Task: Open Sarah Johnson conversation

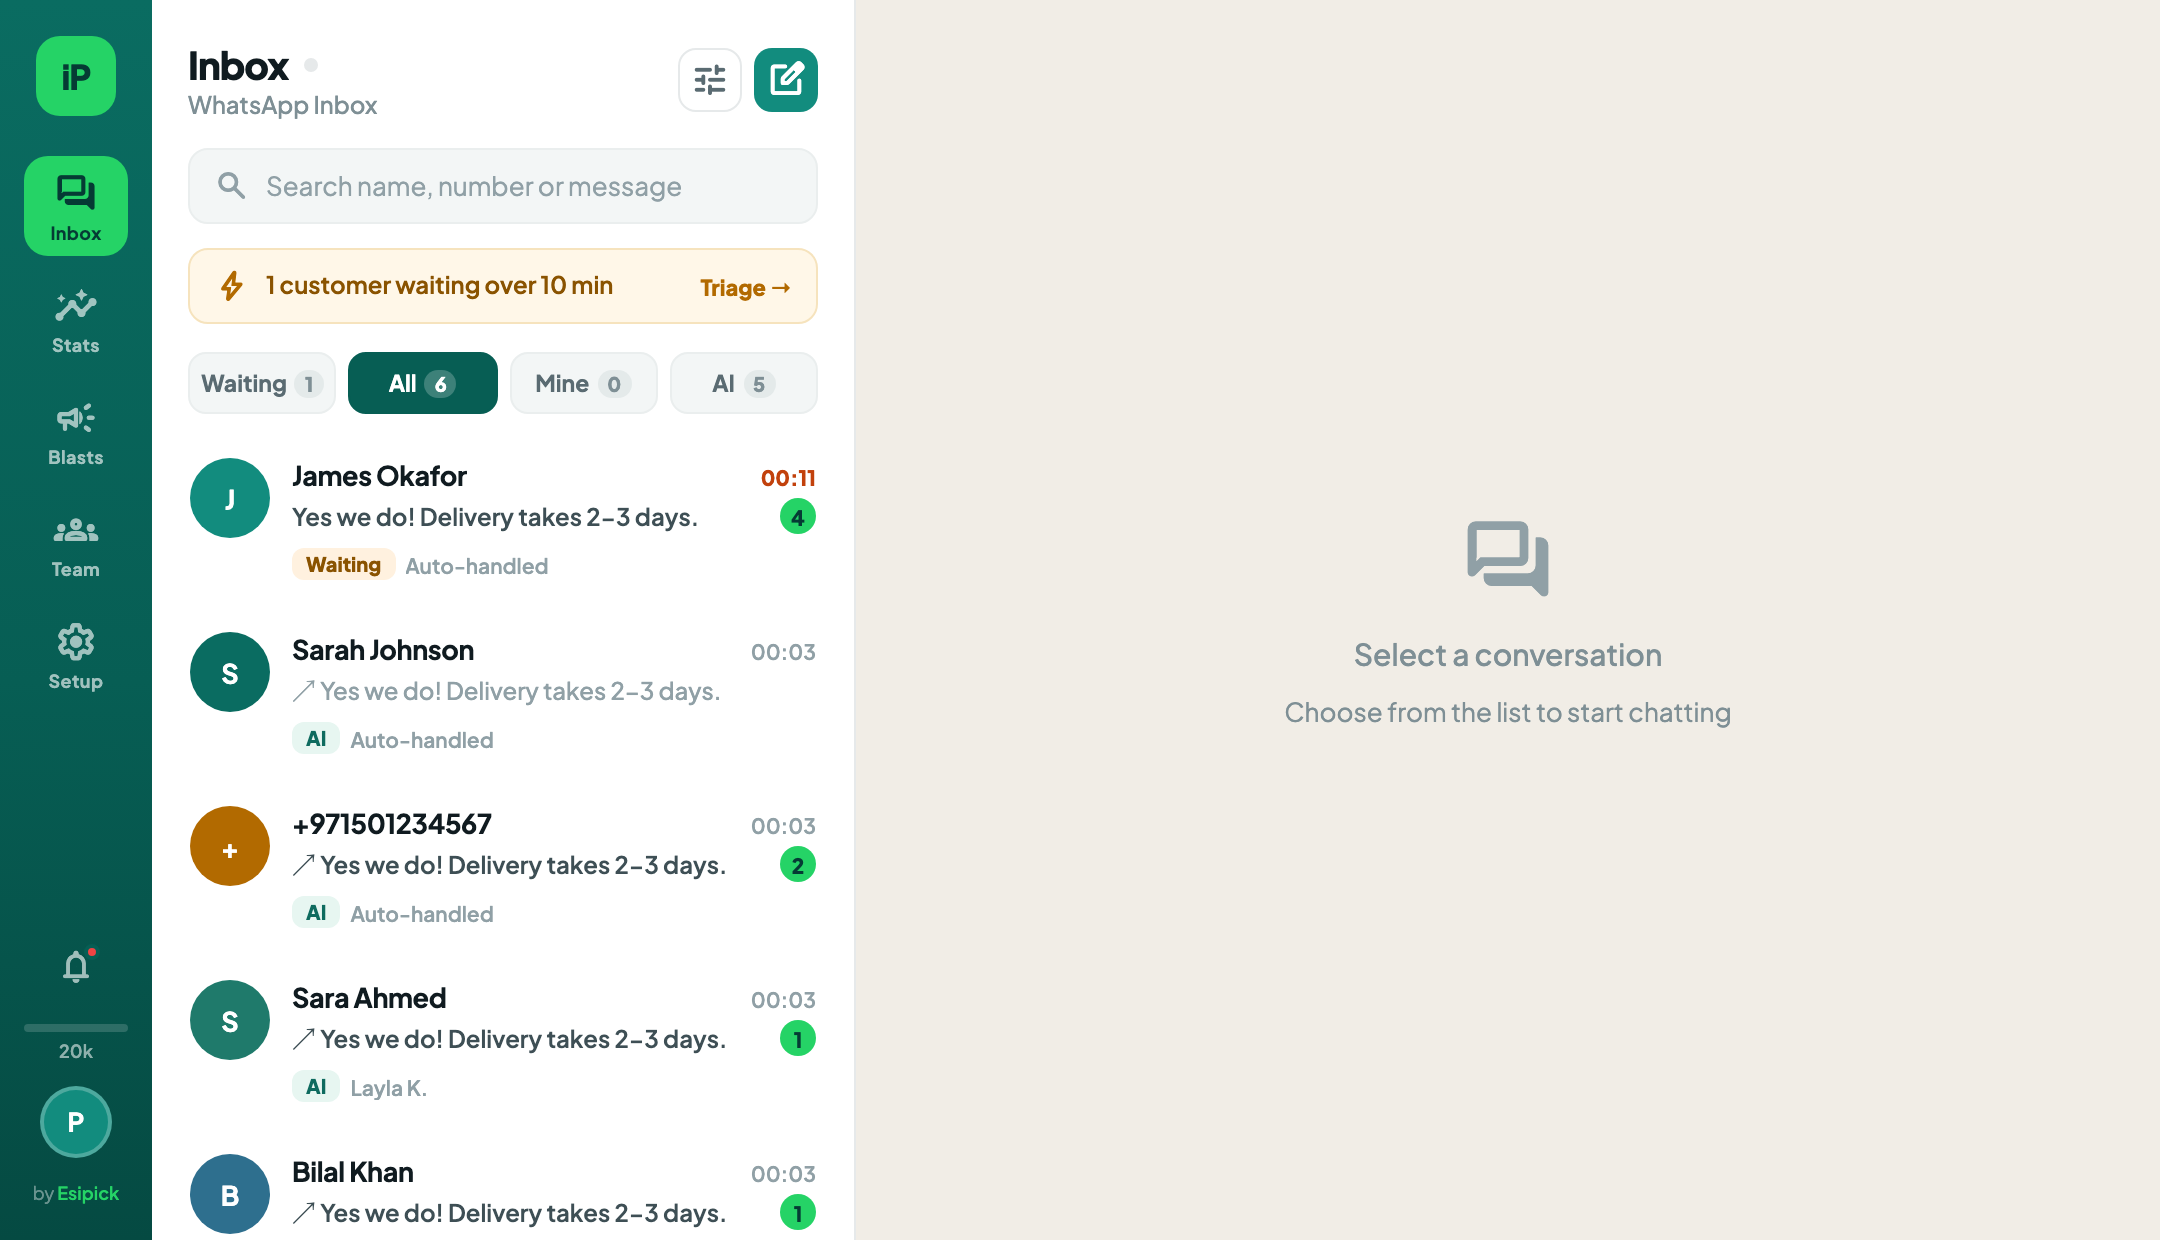Action: [503, 694]
